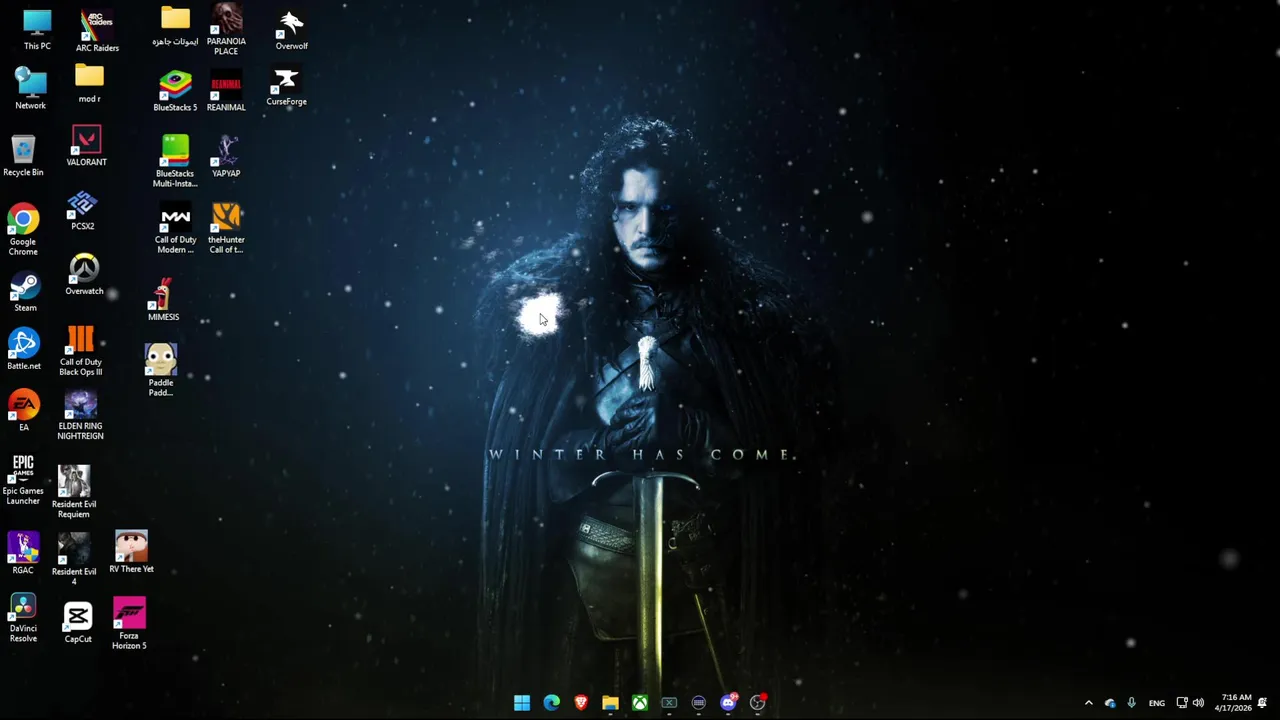This screenshot has width=1280, height=720.
Task: Open the notification center bell
Action: pyautogui.click(x=1263, y=703)
